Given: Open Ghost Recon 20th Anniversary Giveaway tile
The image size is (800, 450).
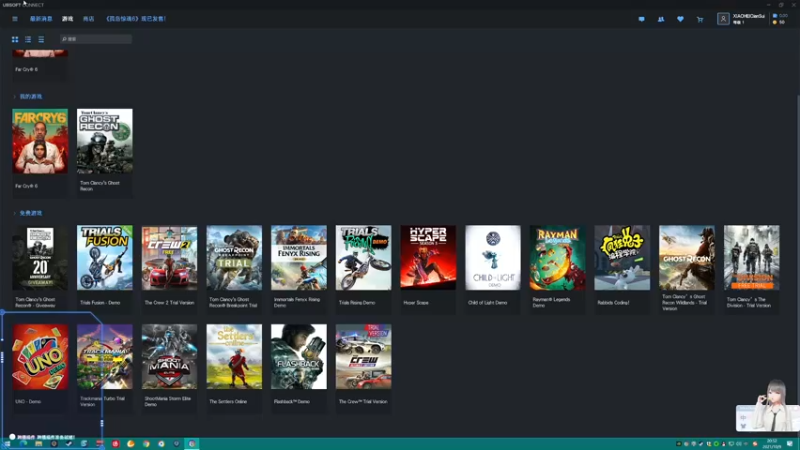Looking at the screenshot, I should pos(40,268).
